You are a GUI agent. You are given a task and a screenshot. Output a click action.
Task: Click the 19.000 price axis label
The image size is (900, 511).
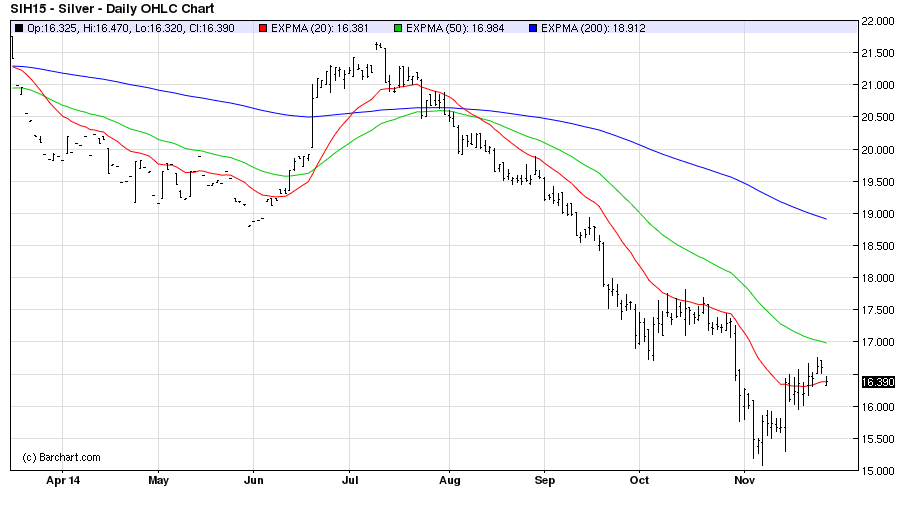[x=877, y=214]
